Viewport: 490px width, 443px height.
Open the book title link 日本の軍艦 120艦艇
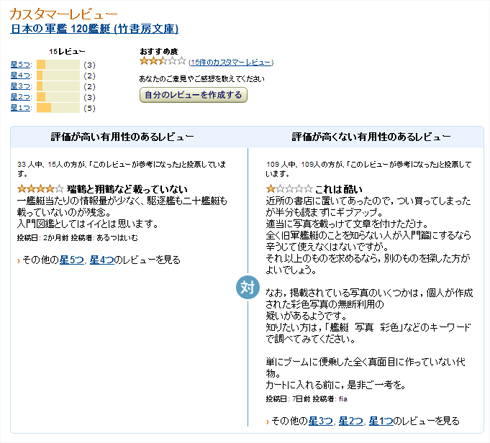pos(94,29)
